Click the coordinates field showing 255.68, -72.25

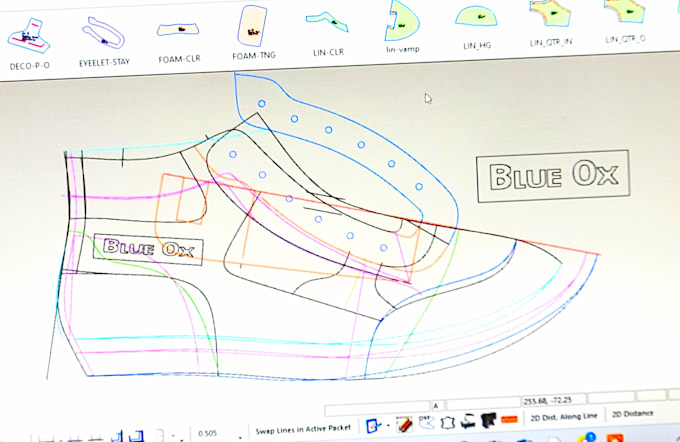pos(554,400)
